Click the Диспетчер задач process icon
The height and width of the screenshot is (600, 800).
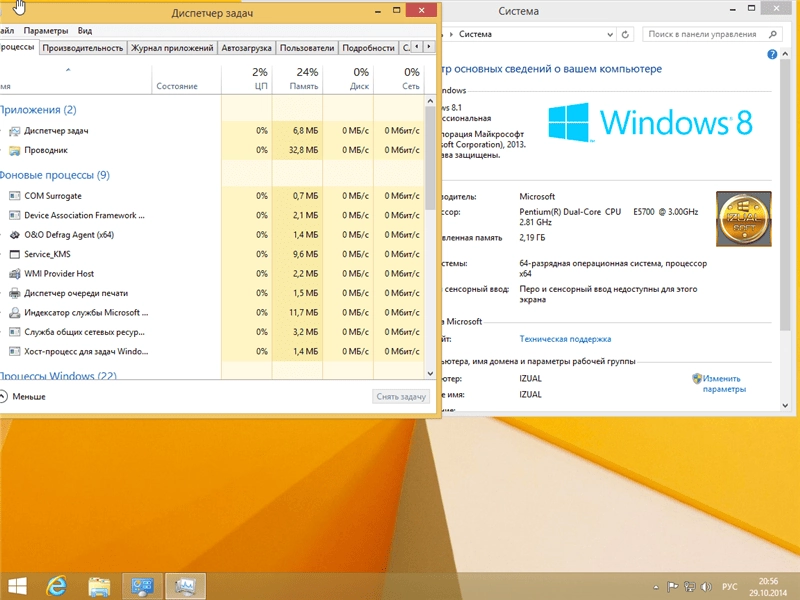pyautogui.click(x=15, y=131)
